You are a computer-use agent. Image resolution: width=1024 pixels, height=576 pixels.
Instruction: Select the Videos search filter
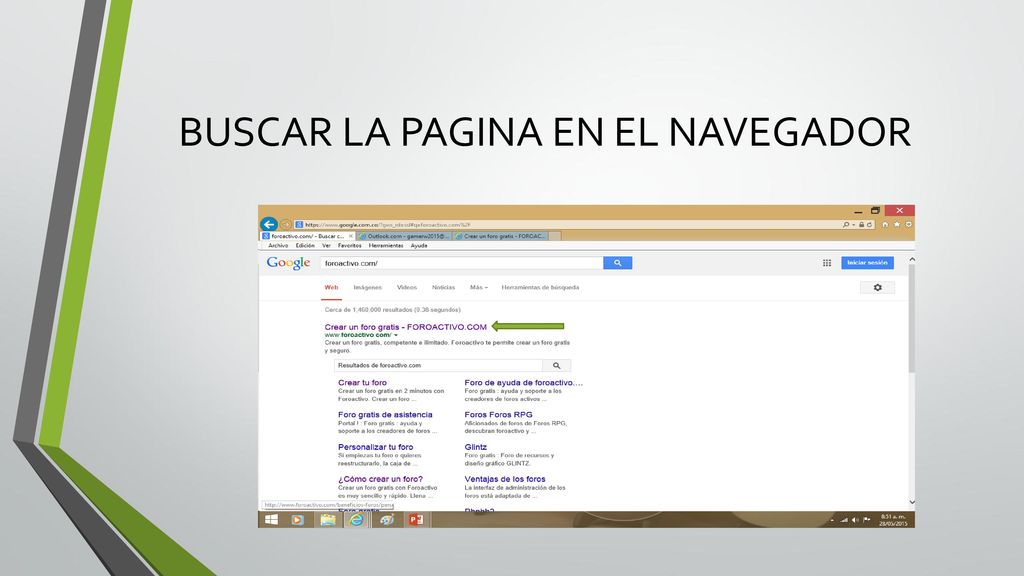click(x=407, y=287)
